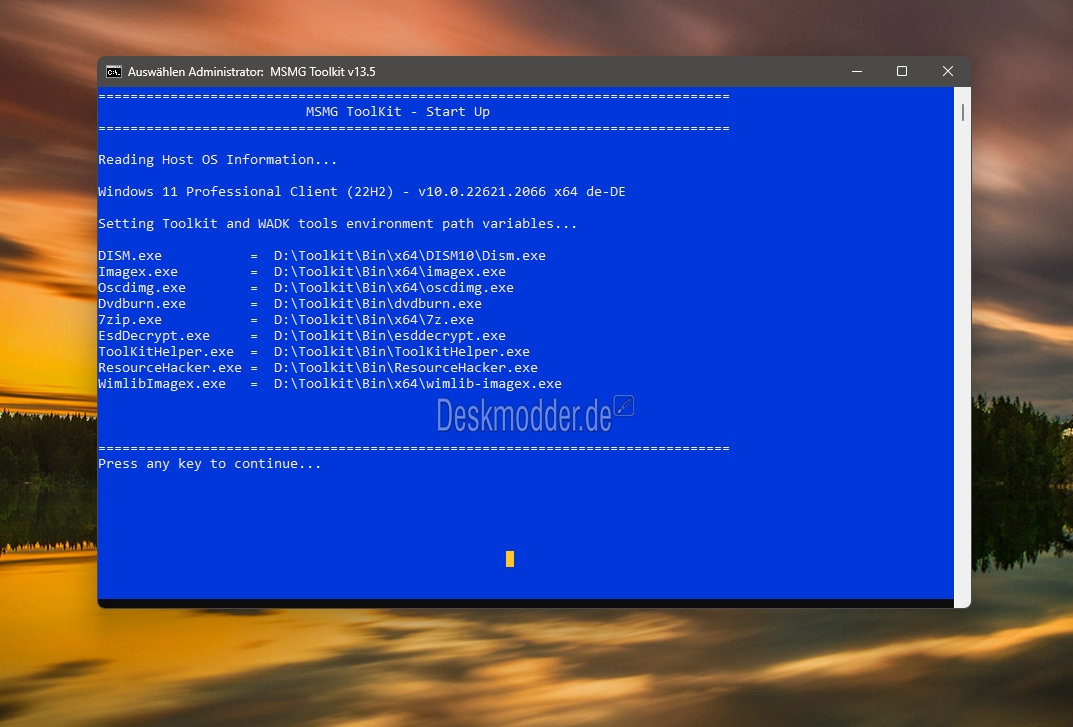This screenshot has height=727, width=1073.
Task: Click the 'ToolKitHelper.exe' label
Action: click(x=166, y=352)
